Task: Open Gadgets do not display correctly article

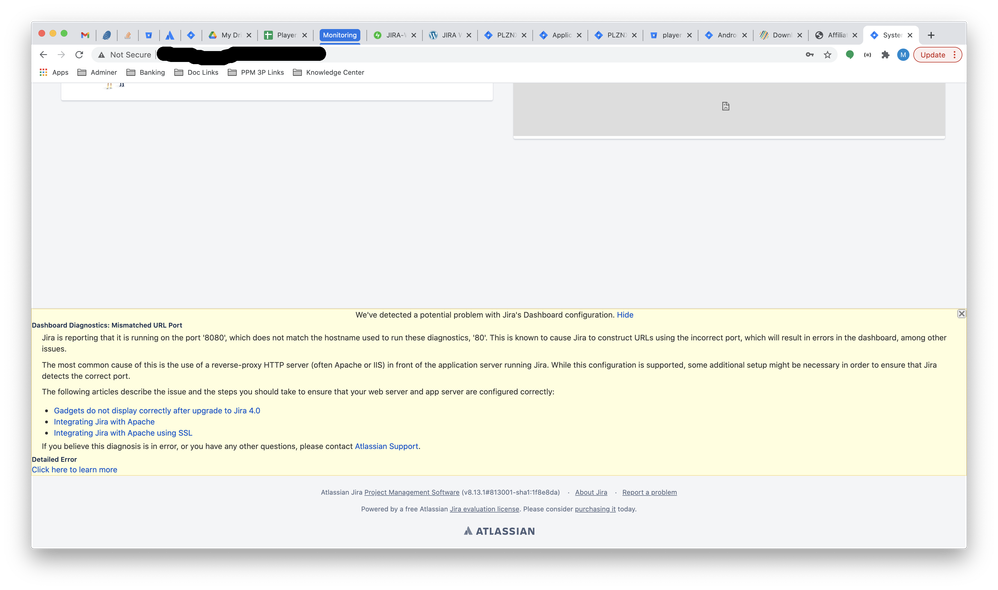Action: coord(157,411)
